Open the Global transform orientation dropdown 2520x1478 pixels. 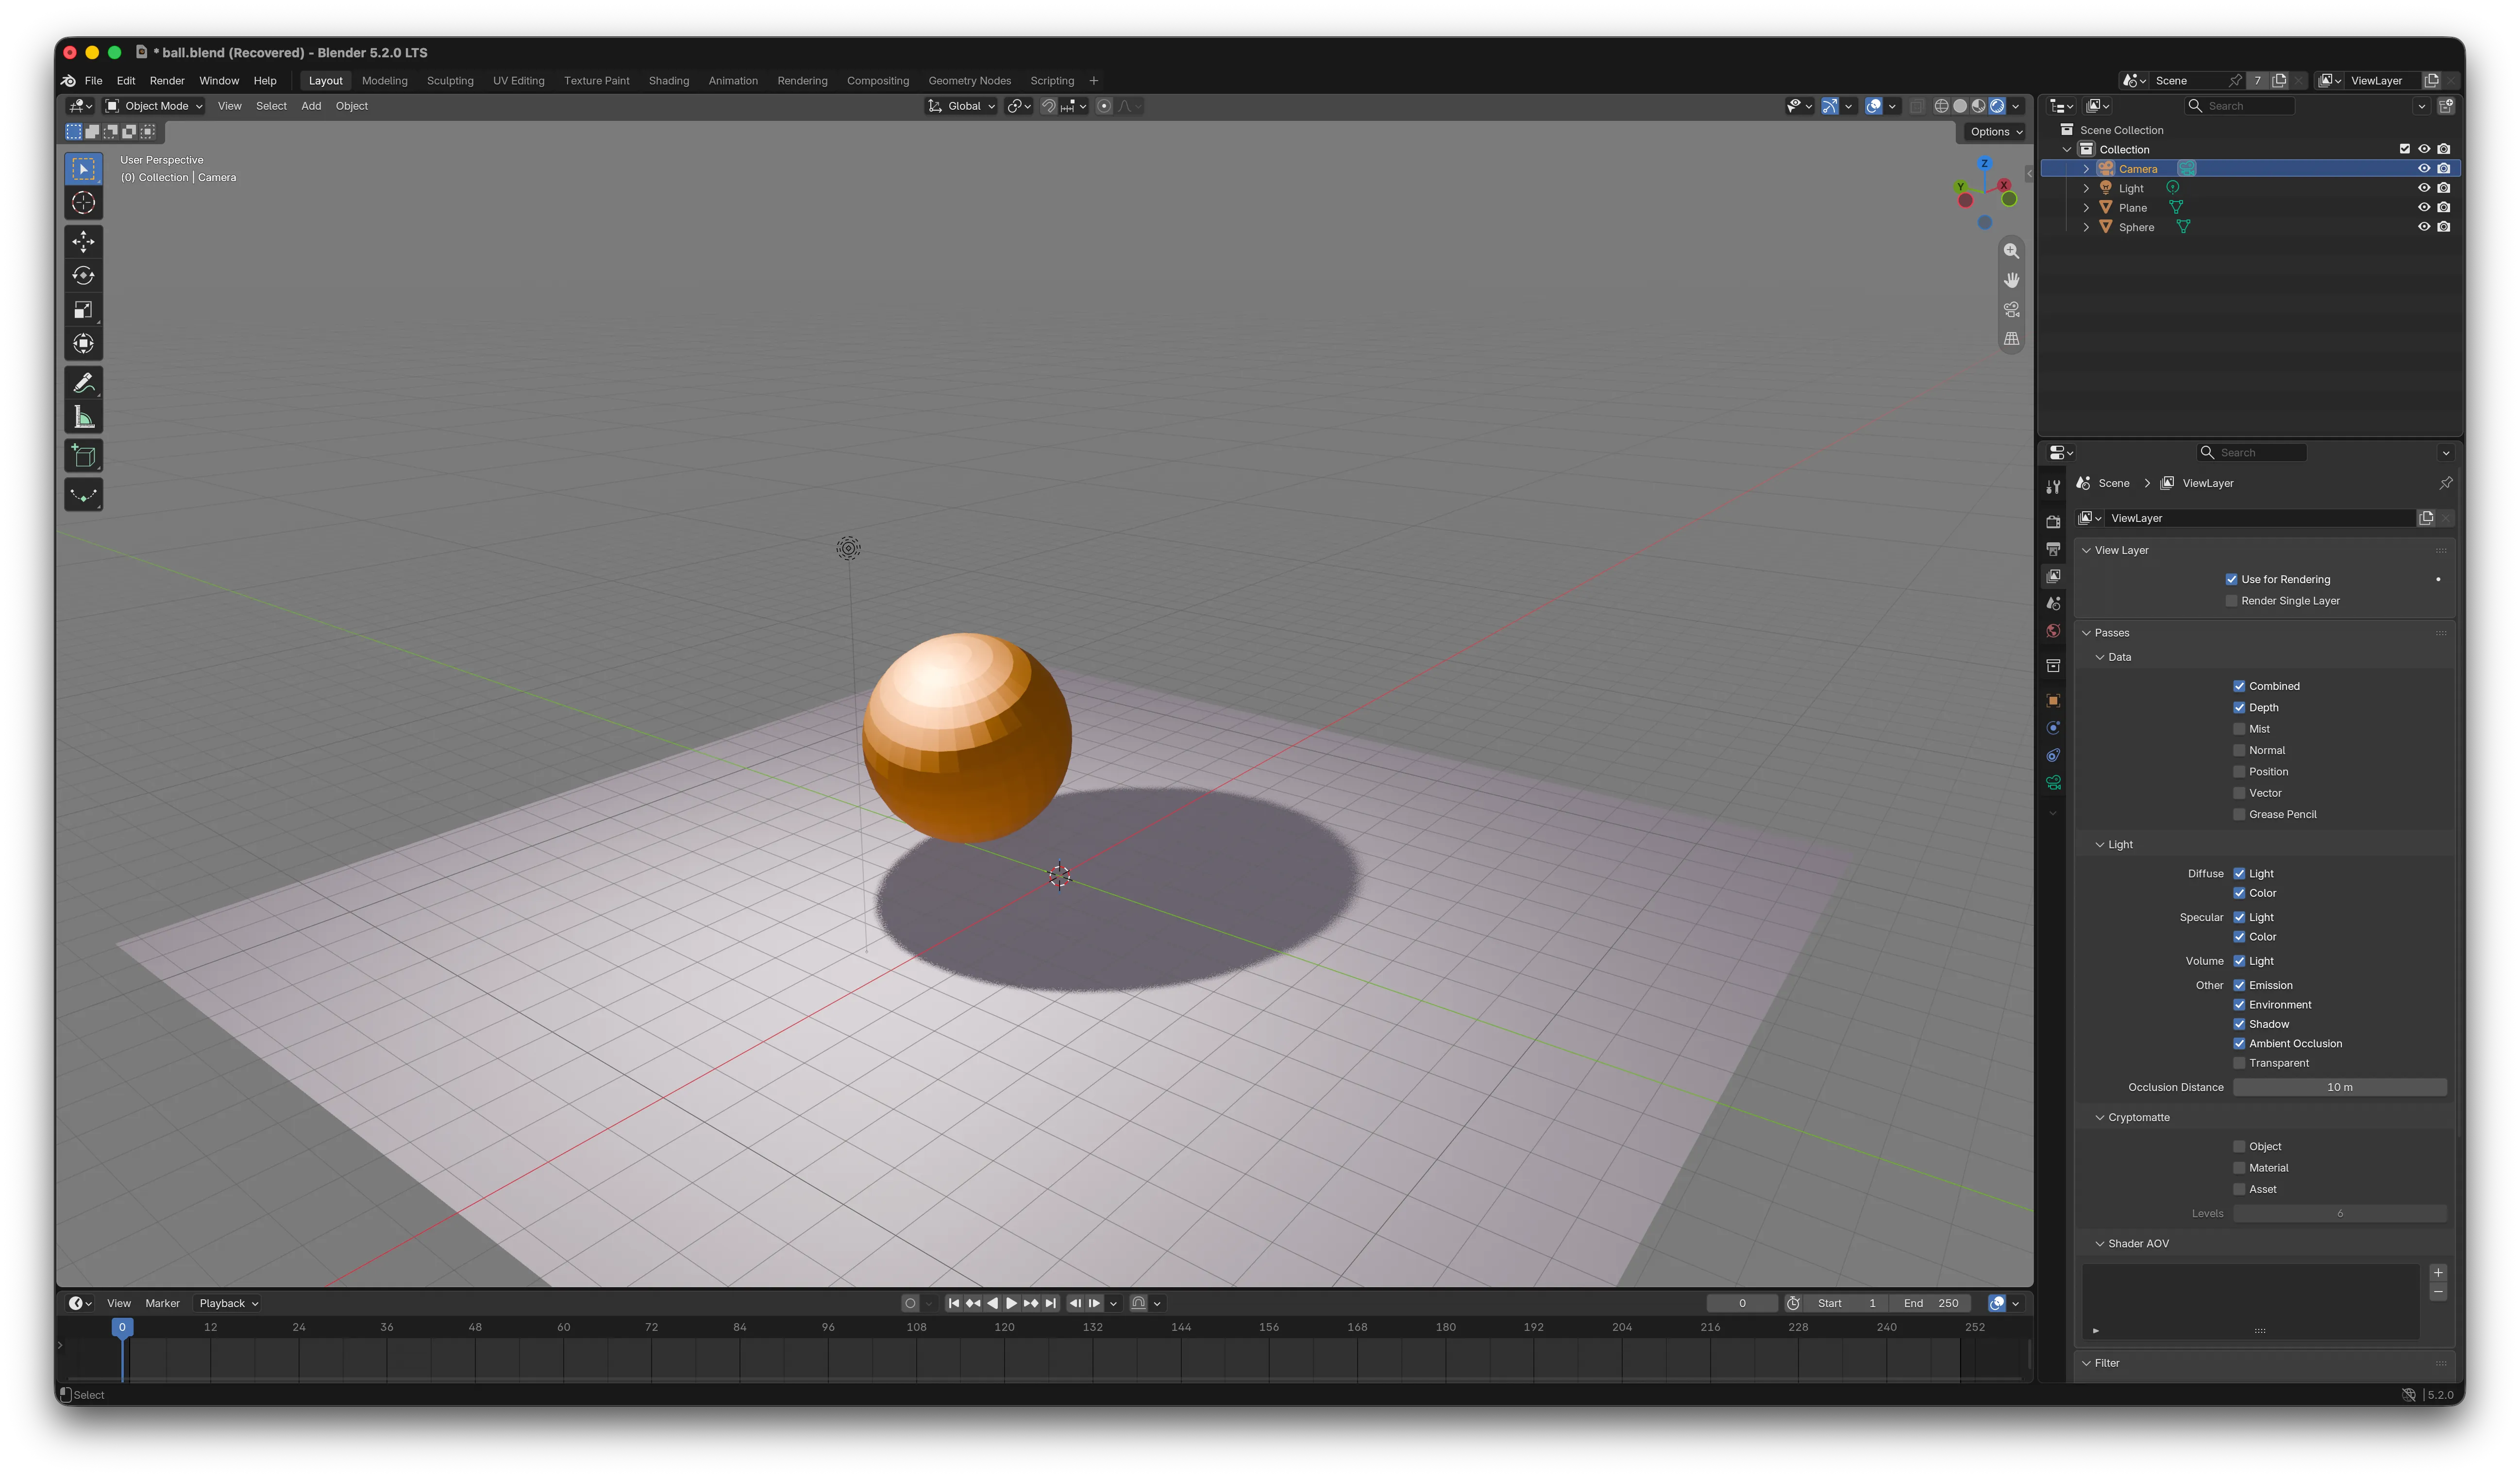(961, 106)
